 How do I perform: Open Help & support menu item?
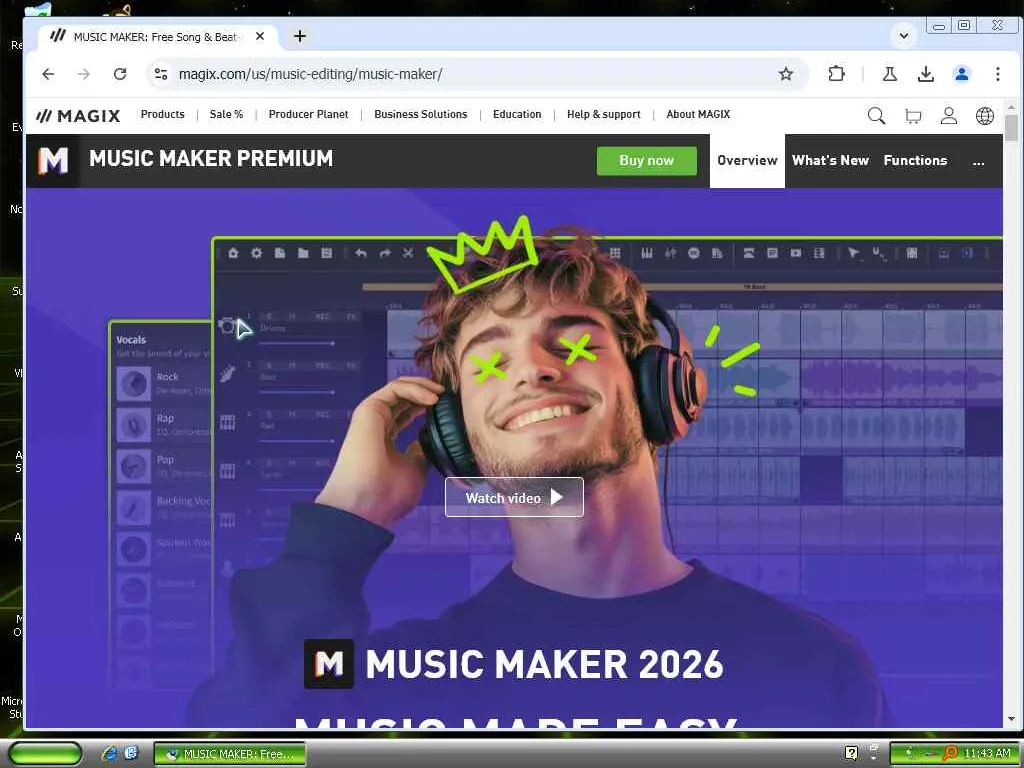point(603,114)
